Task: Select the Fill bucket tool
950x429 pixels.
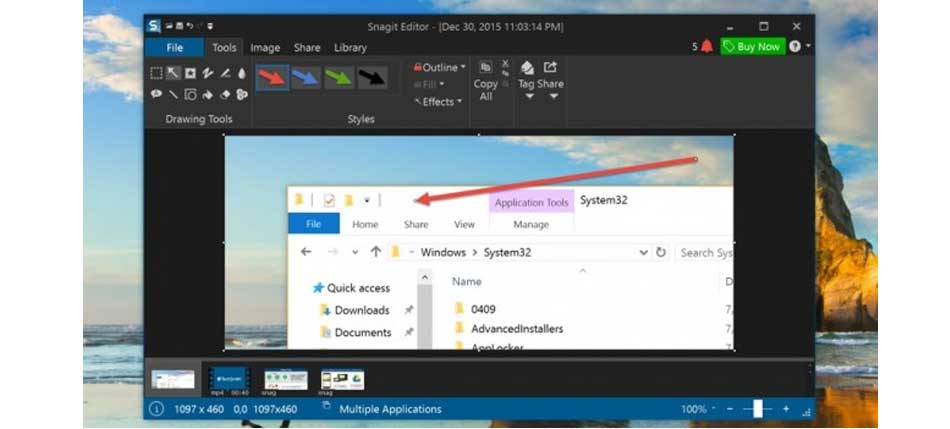Action: (208, 94)
